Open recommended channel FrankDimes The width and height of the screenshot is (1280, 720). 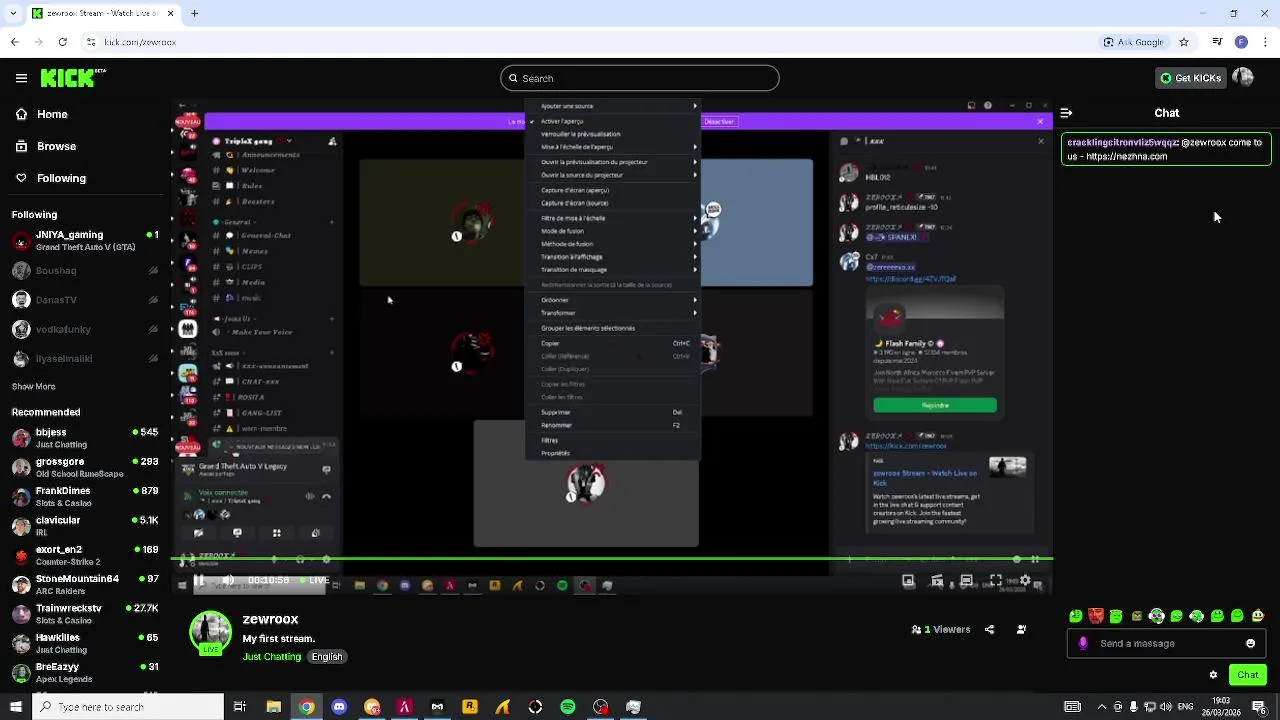85,496
